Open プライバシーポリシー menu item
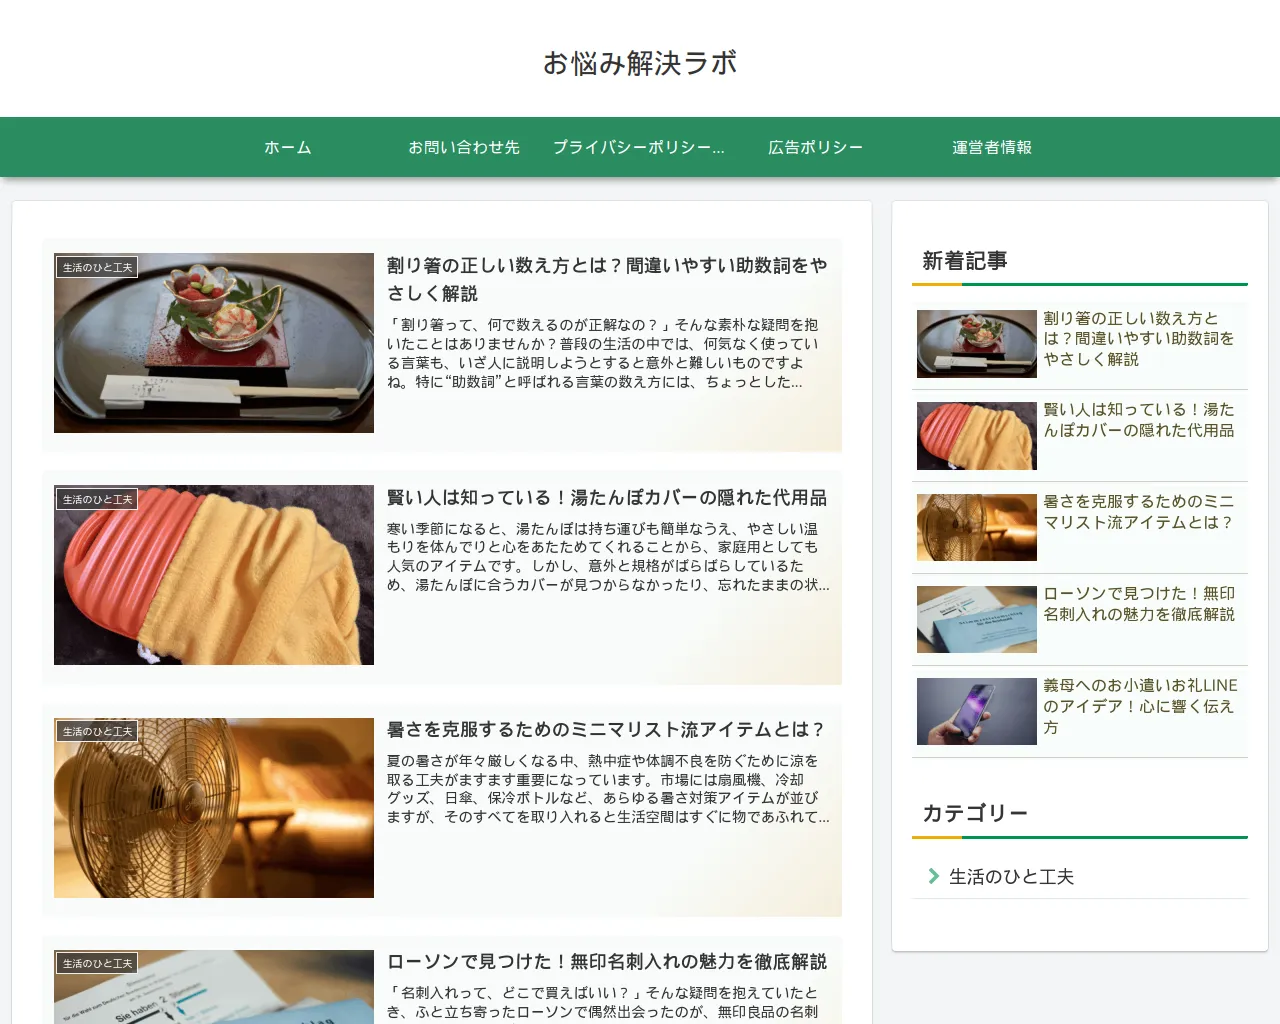The image size is (1280, 1024). (640, 147)
